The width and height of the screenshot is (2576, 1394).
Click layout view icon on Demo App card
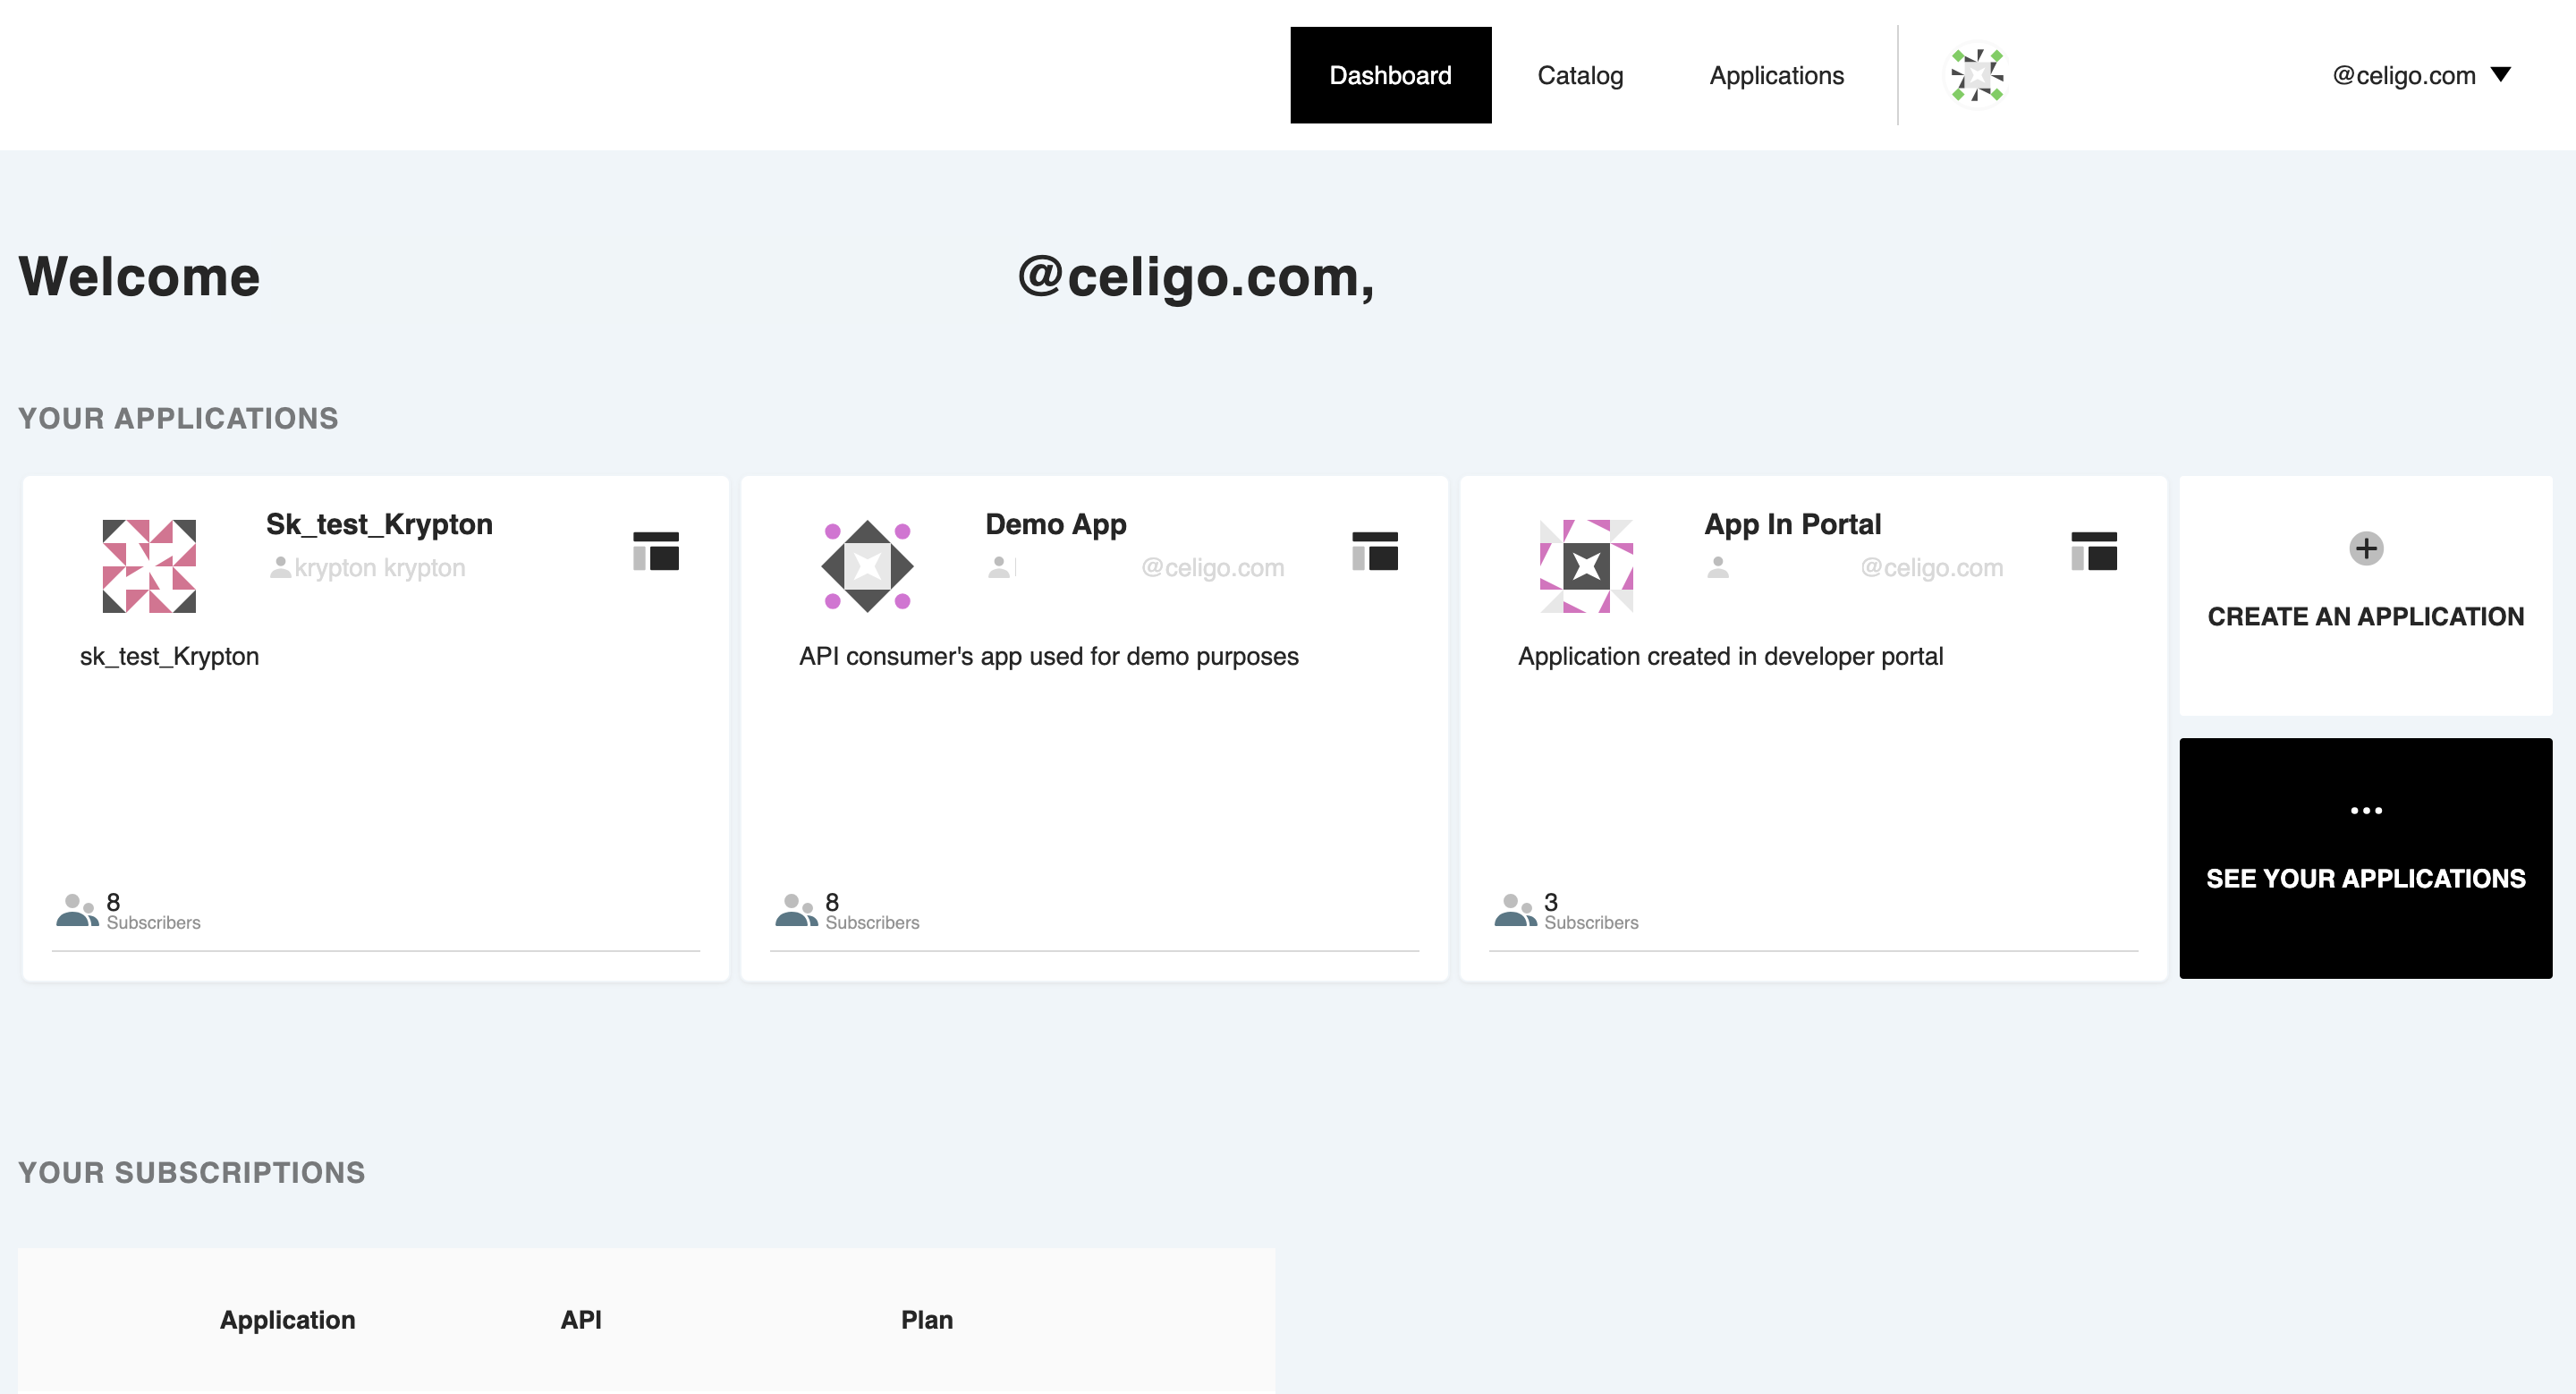[1375, 551]
